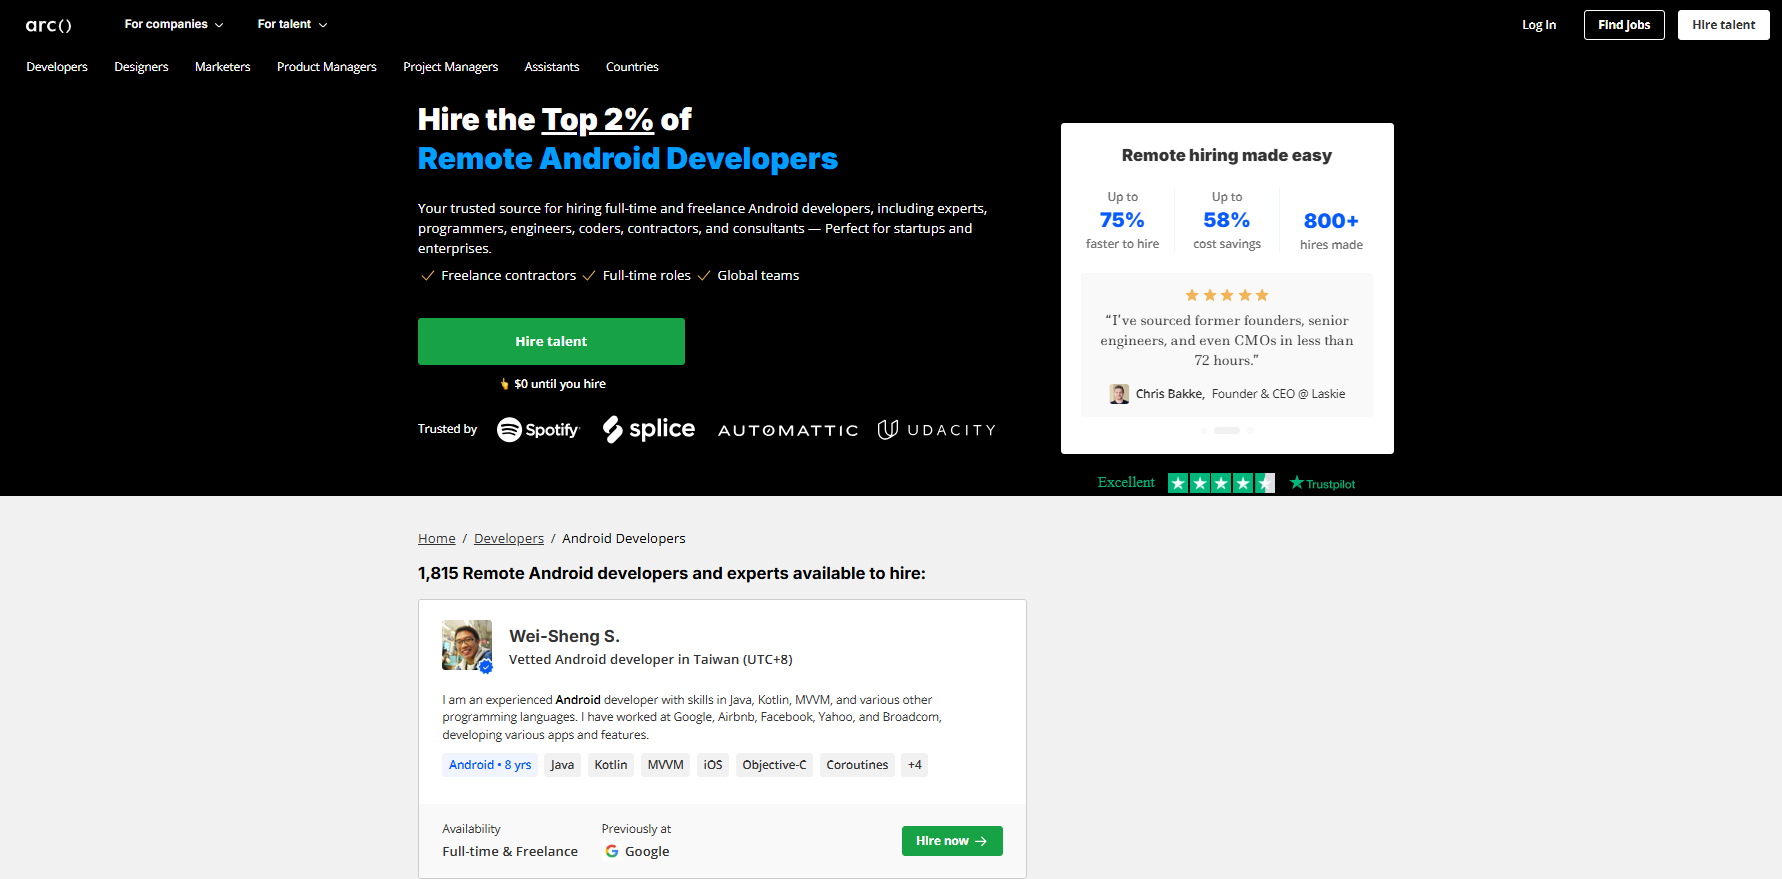Open the Designers nav item
Screen dimensions: 1782x879
pos(141,67)
